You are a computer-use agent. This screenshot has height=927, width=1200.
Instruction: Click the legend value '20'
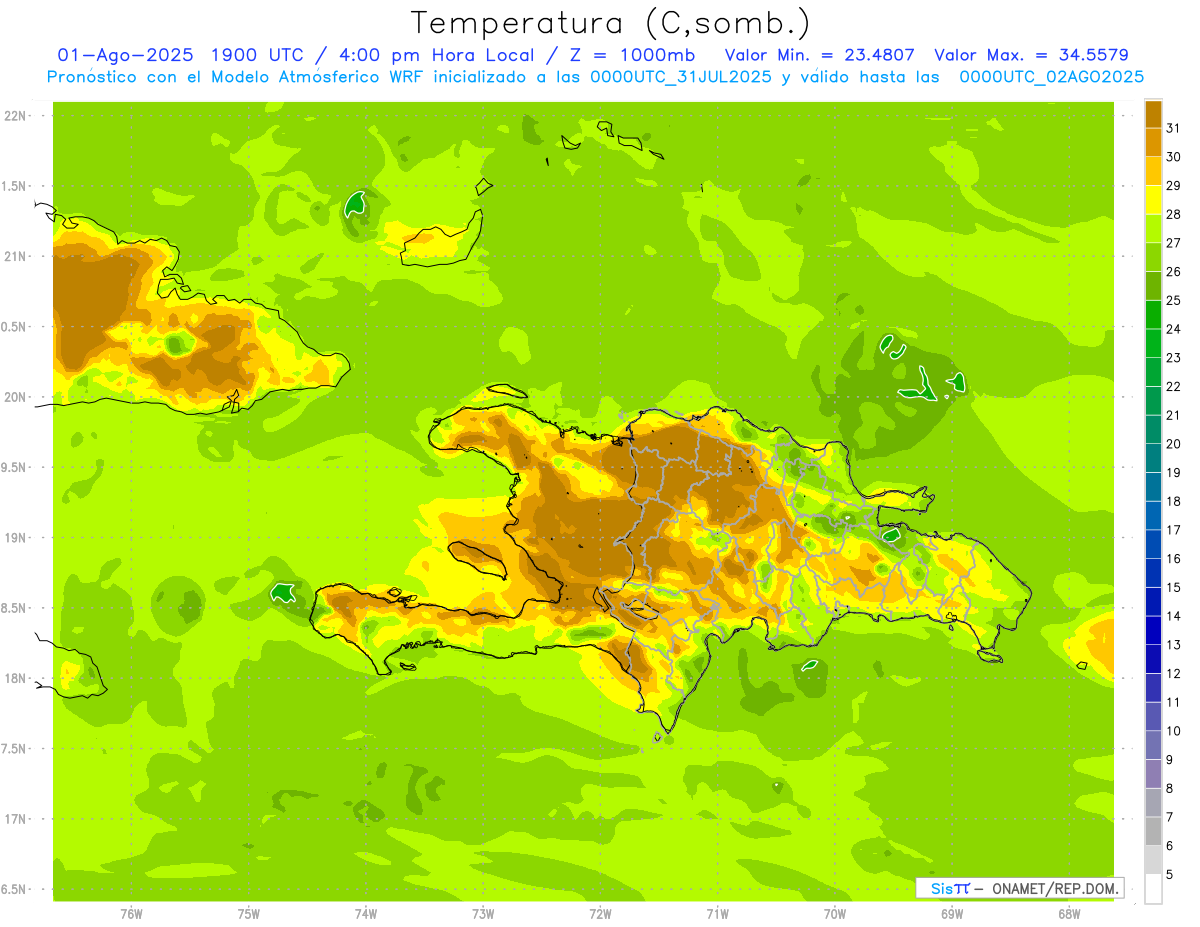point(1174,444)
